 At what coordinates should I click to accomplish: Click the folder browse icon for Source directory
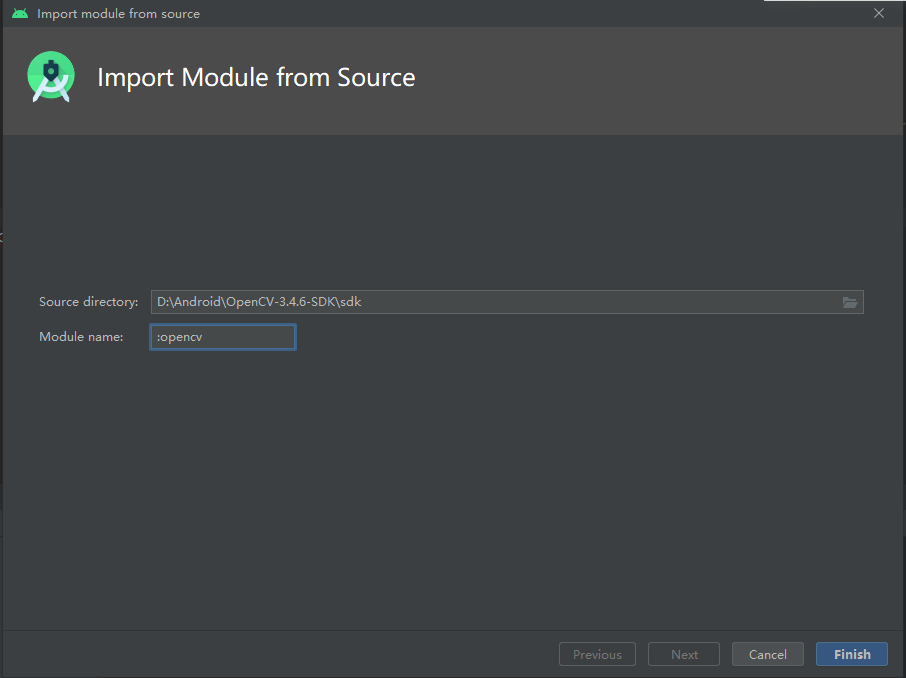[x=850, y=302]
